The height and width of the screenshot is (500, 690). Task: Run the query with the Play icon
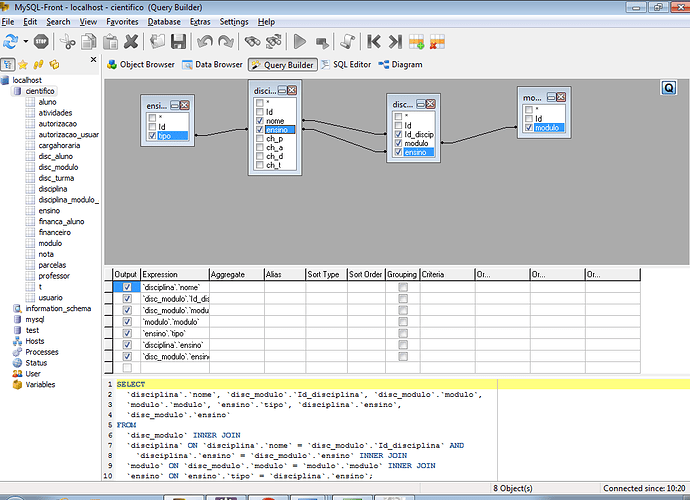tap(300, 42)
